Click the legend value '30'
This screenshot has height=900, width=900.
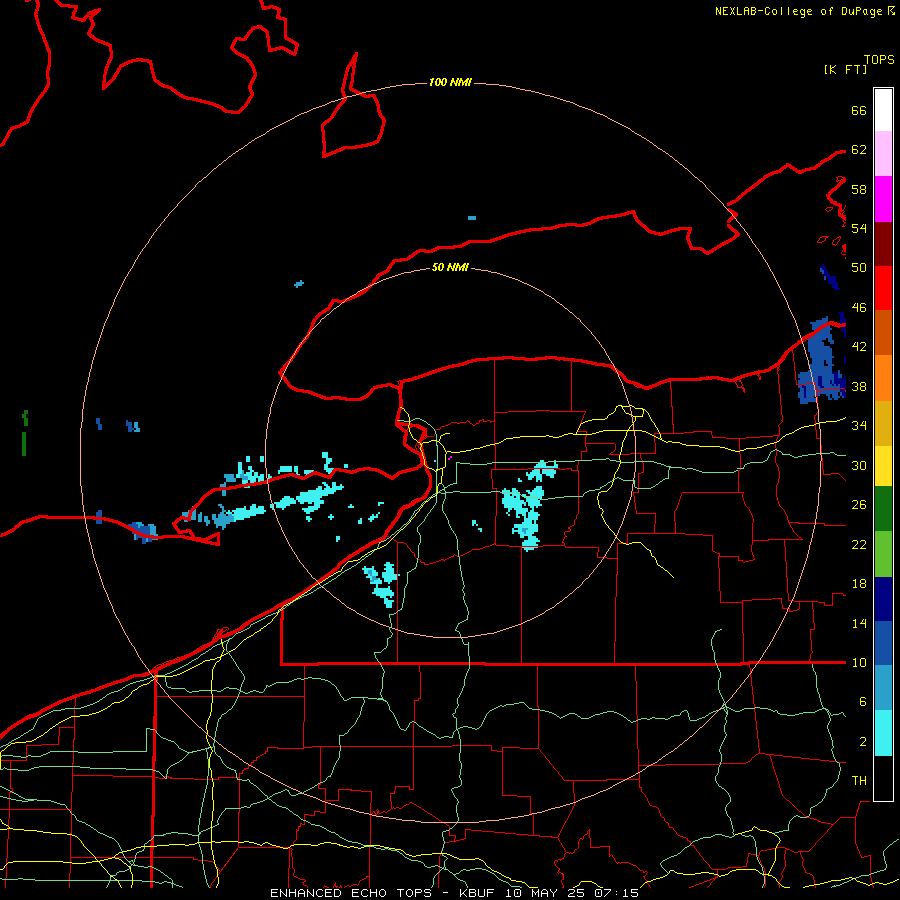click(x=859, y=465)
